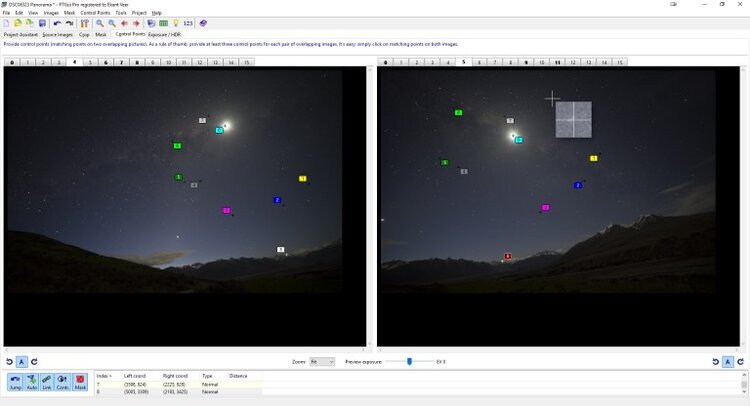Select image tab 0 in right pane
Image resolution: width=750 pixels, height=406 pixels.
[x=386, y=62]
